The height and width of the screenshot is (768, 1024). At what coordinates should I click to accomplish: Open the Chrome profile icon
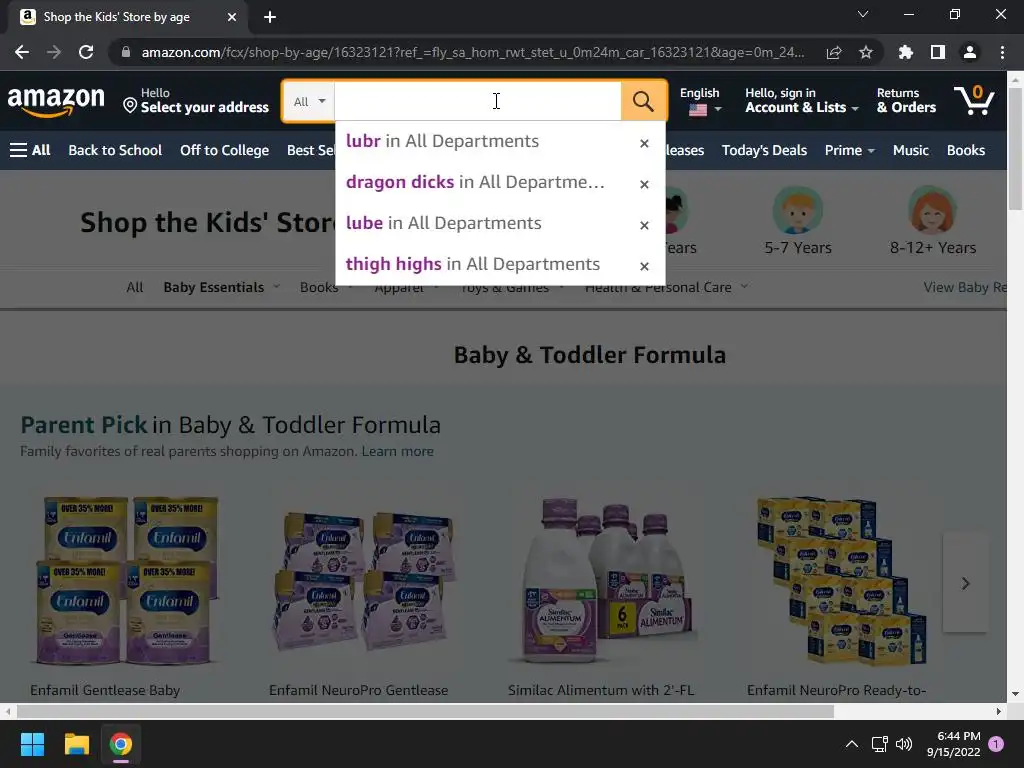click(x=970, y=52)
